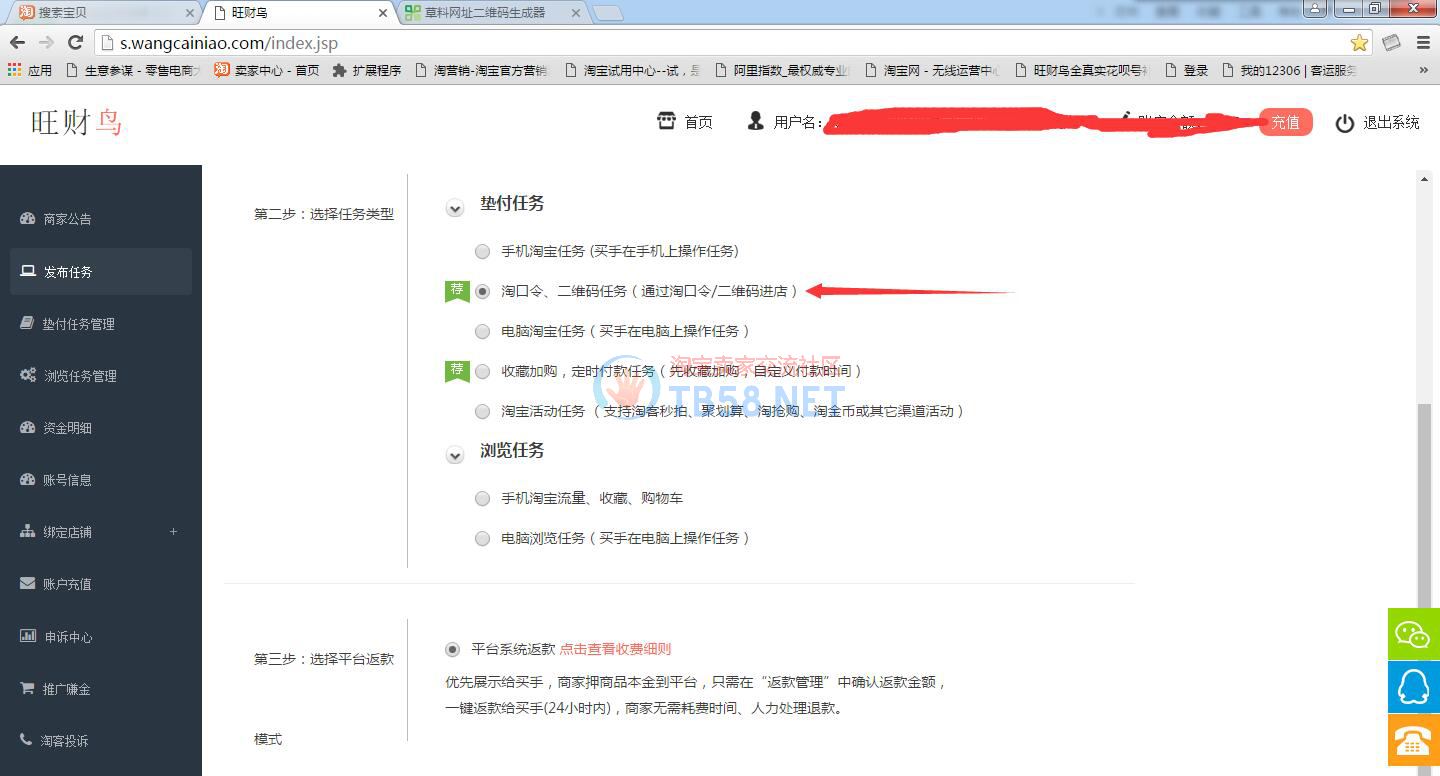Screen dimensions: 1440x776
Task: Open 扩展程序 bookmark
Action: [366, 70]
